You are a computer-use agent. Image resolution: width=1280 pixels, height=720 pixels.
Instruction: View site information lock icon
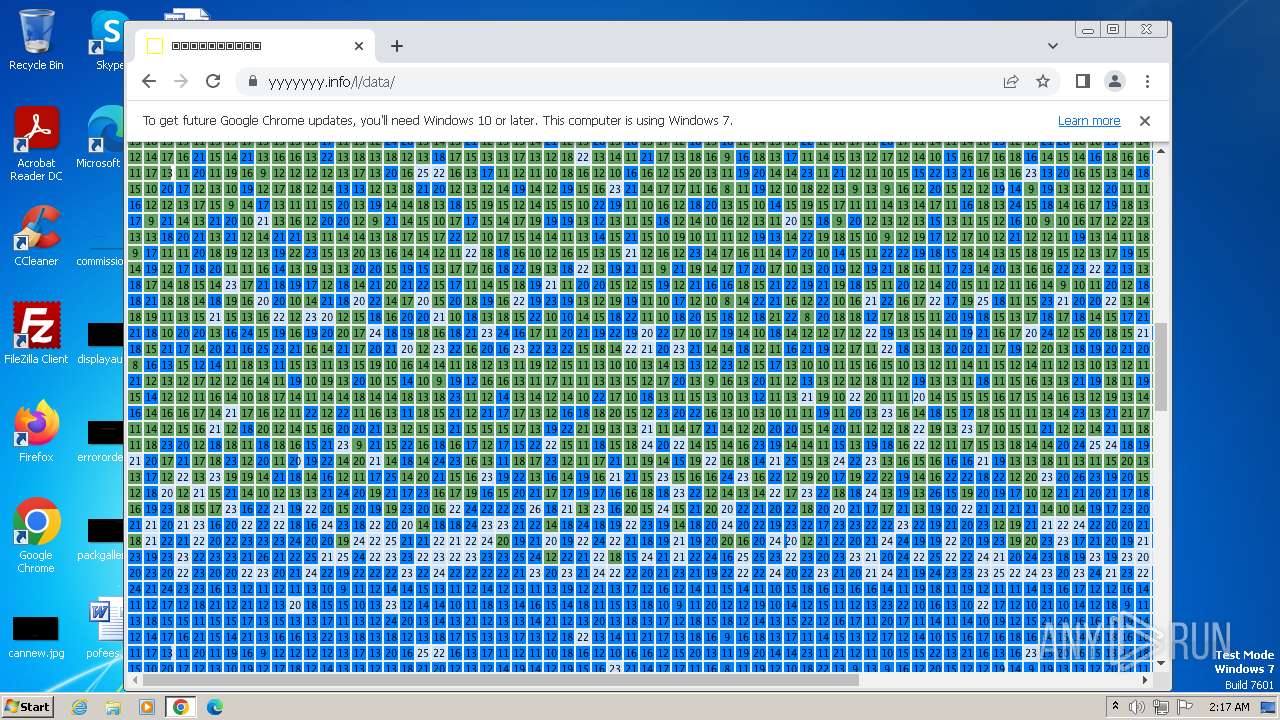(x=252, y=81)
